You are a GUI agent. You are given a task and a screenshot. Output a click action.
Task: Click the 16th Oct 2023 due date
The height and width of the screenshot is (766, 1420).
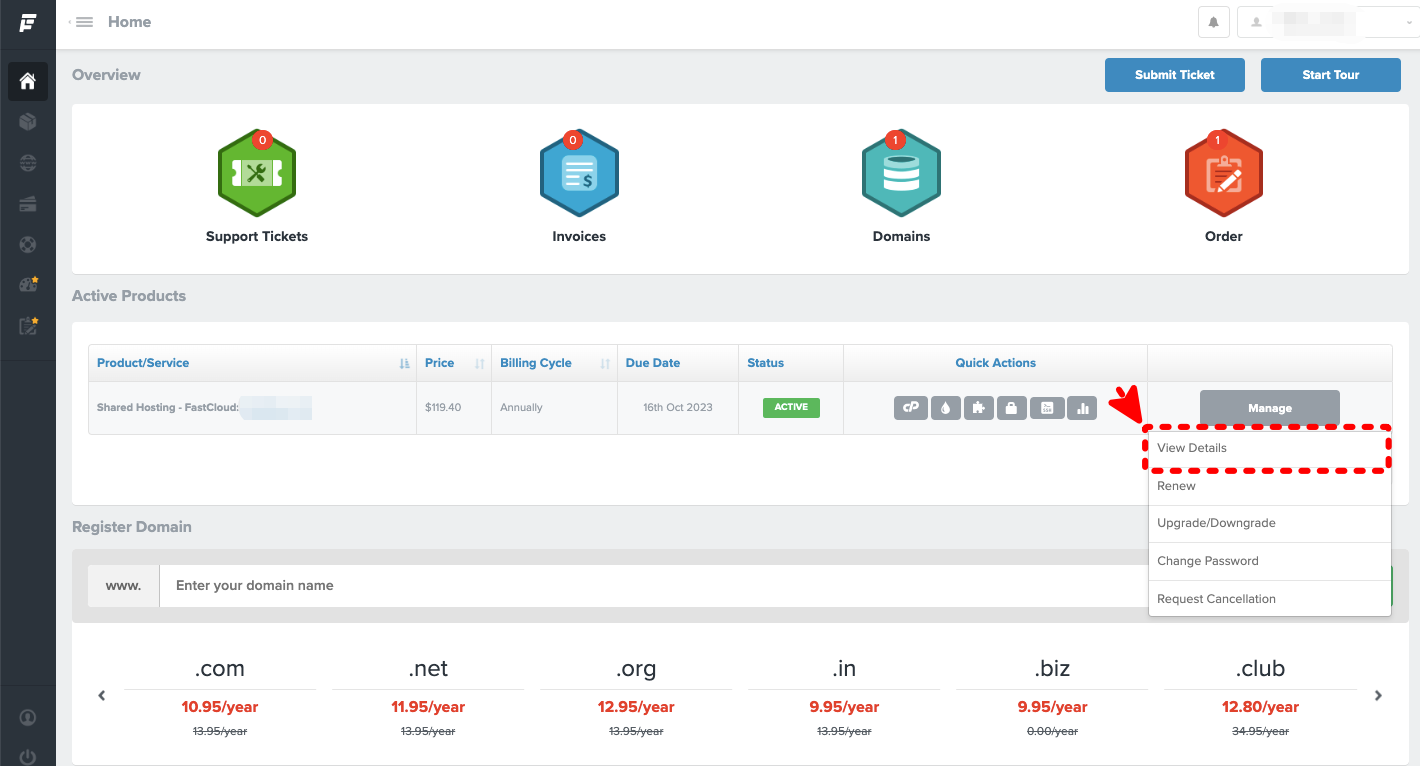click(678, 408)
